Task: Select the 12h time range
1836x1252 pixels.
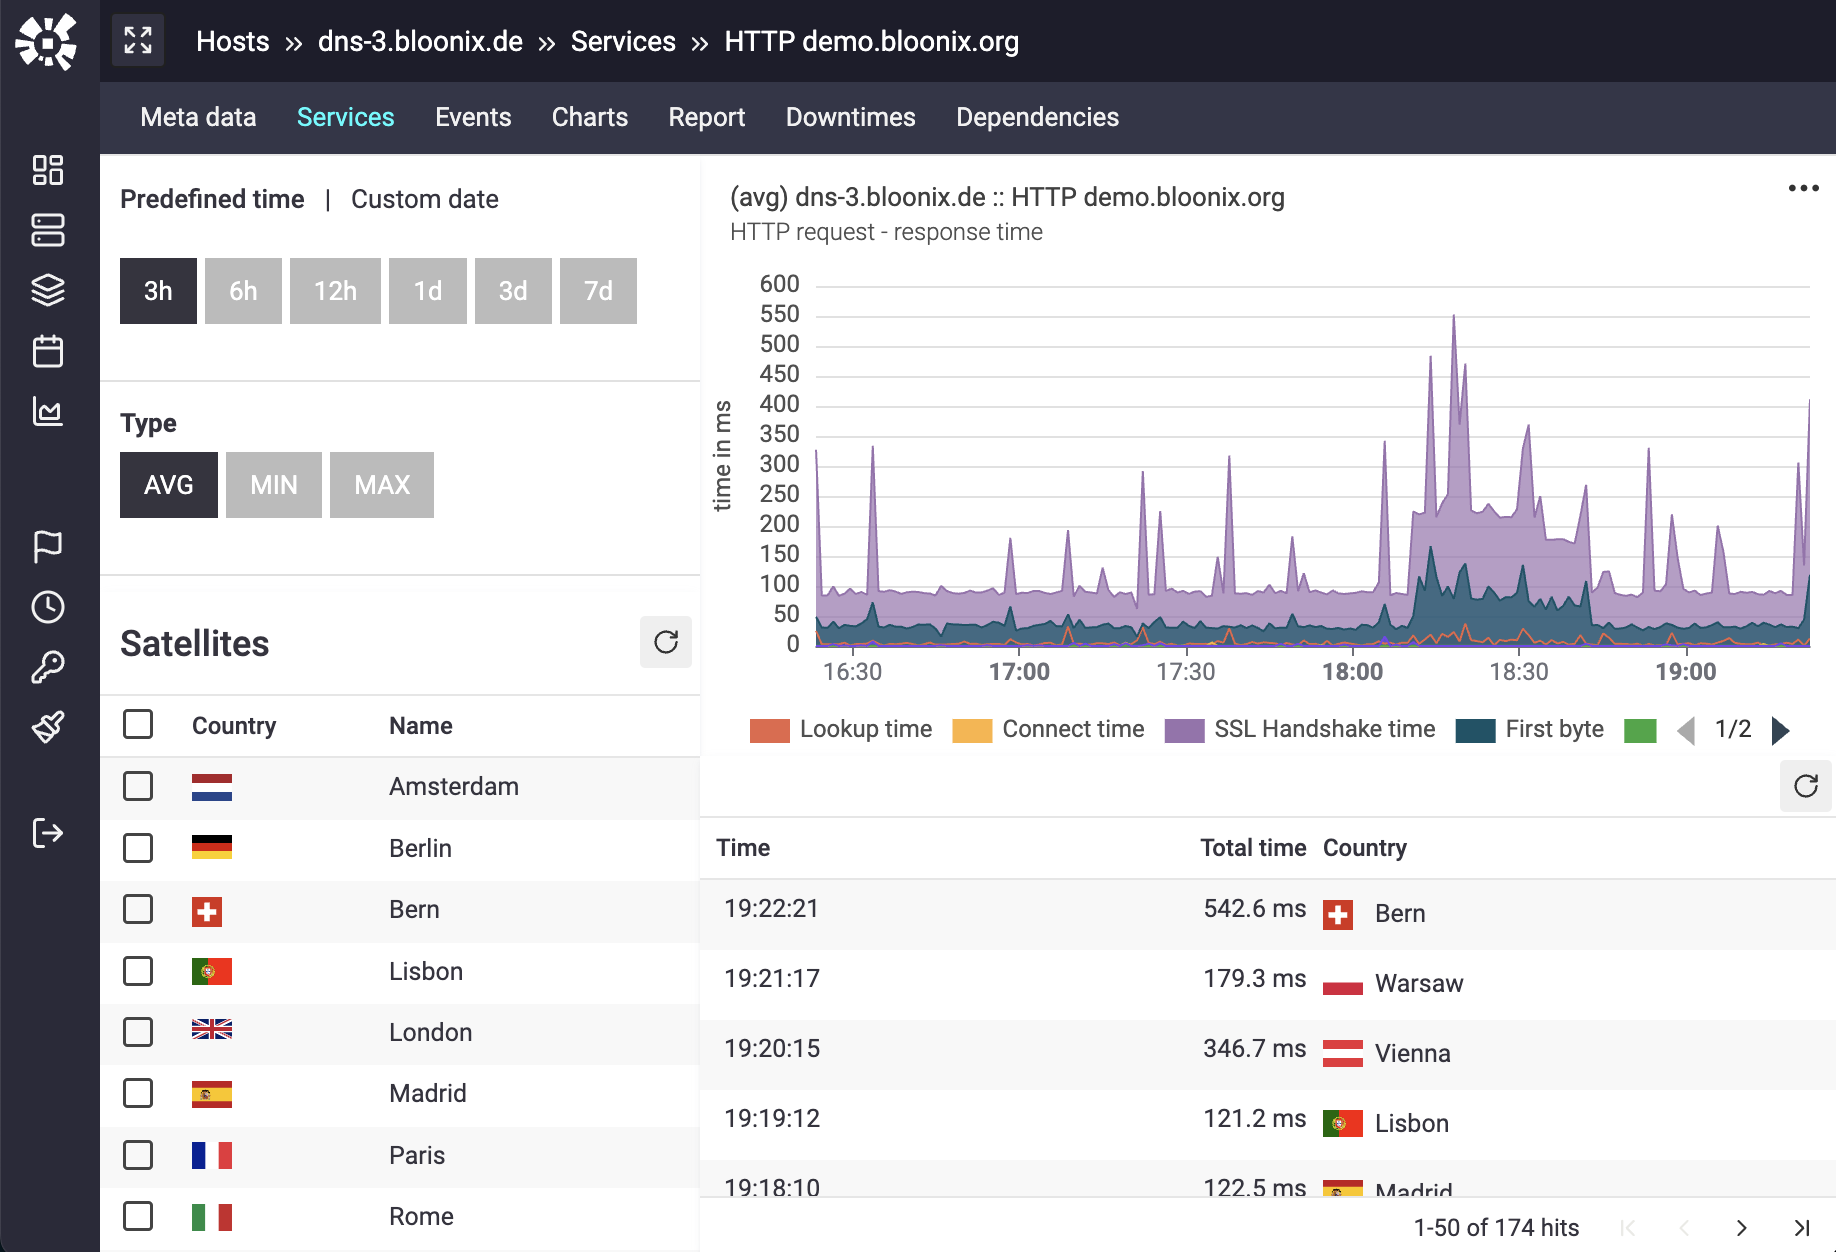Action: click(x=335, y=291)
